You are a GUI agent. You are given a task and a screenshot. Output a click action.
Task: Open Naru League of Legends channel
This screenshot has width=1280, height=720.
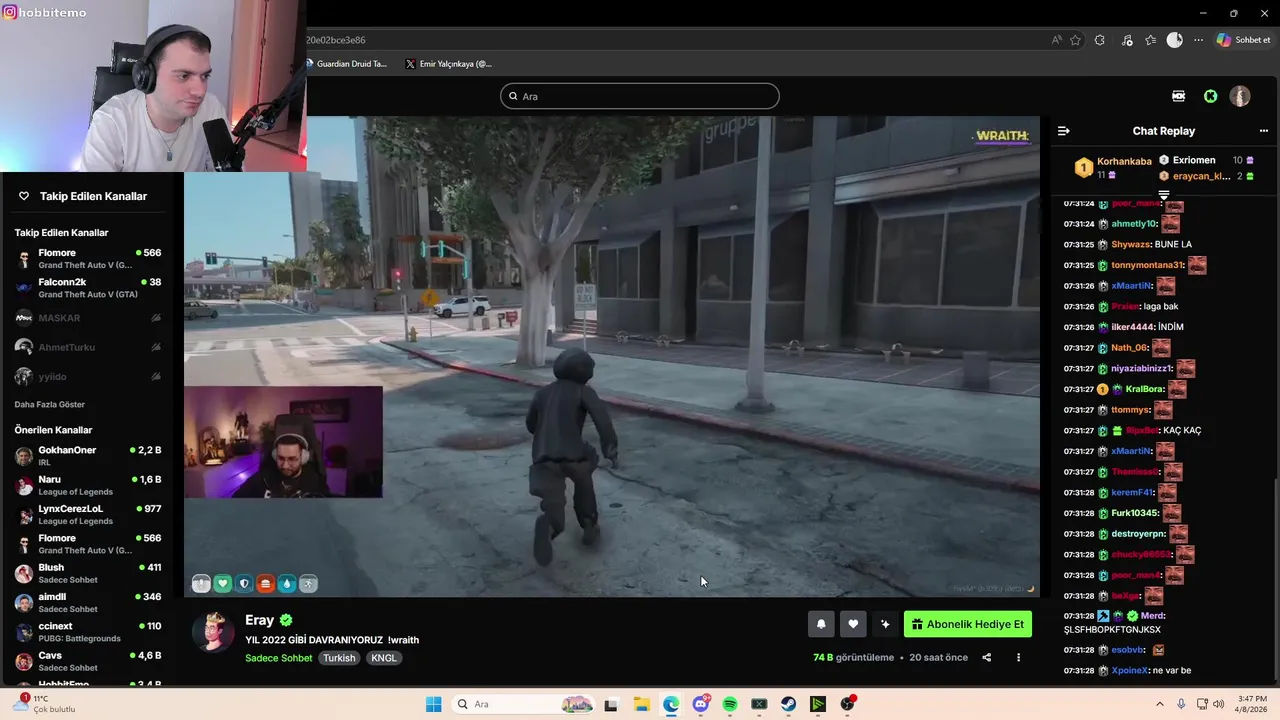click(x=88, y=485)
